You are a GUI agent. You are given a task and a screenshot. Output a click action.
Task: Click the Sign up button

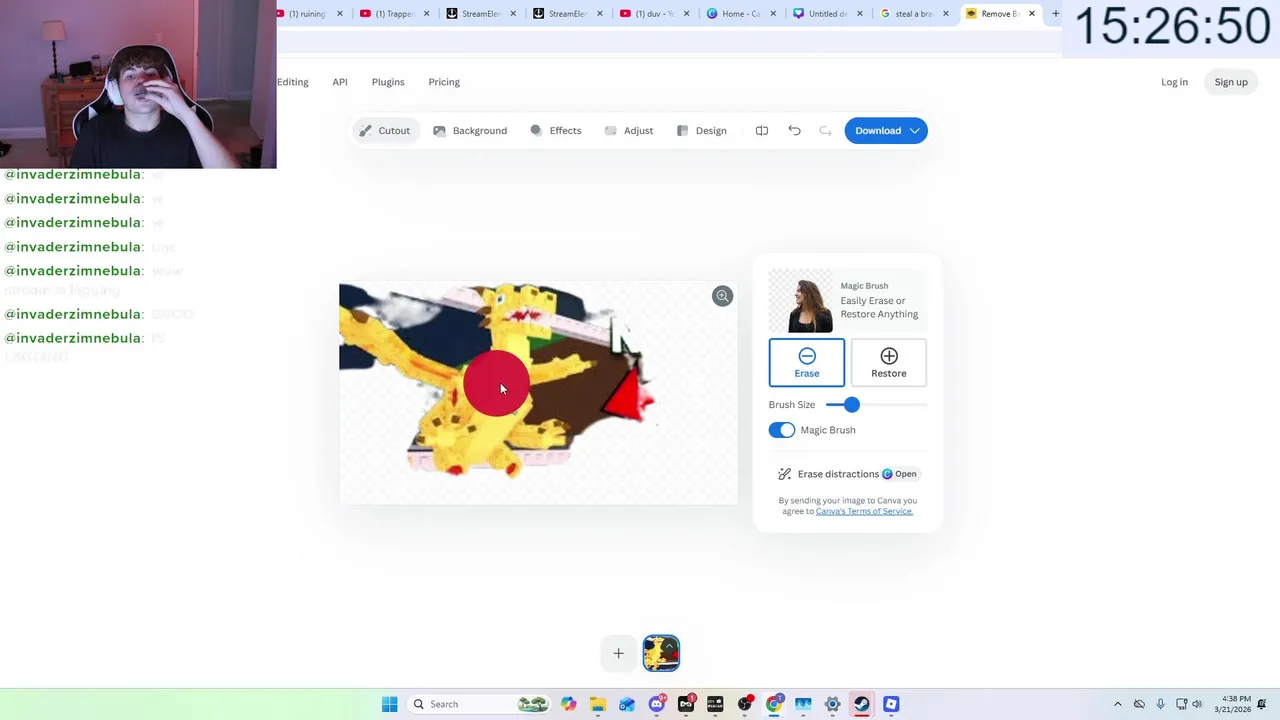(x=1231, y=82)
